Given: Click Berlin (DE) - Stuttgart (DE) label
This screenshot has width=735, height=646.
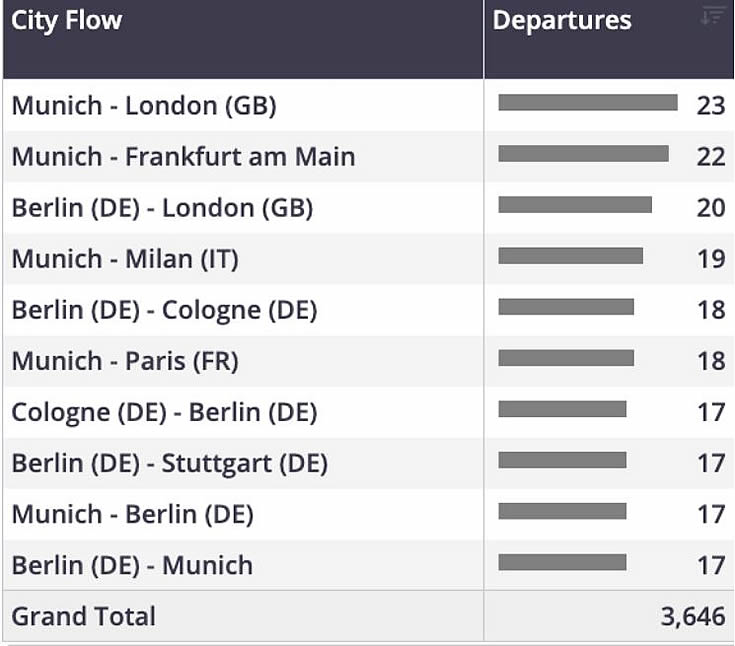Looking at the screenshot, I should coord(170,463).
